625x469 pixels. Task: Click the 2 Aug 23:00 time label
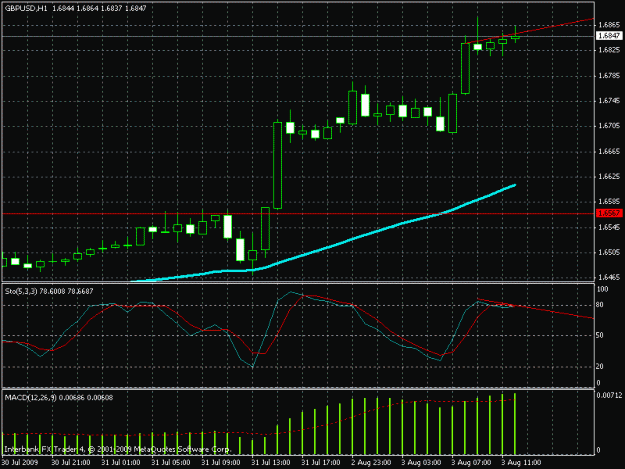(371, 462)
